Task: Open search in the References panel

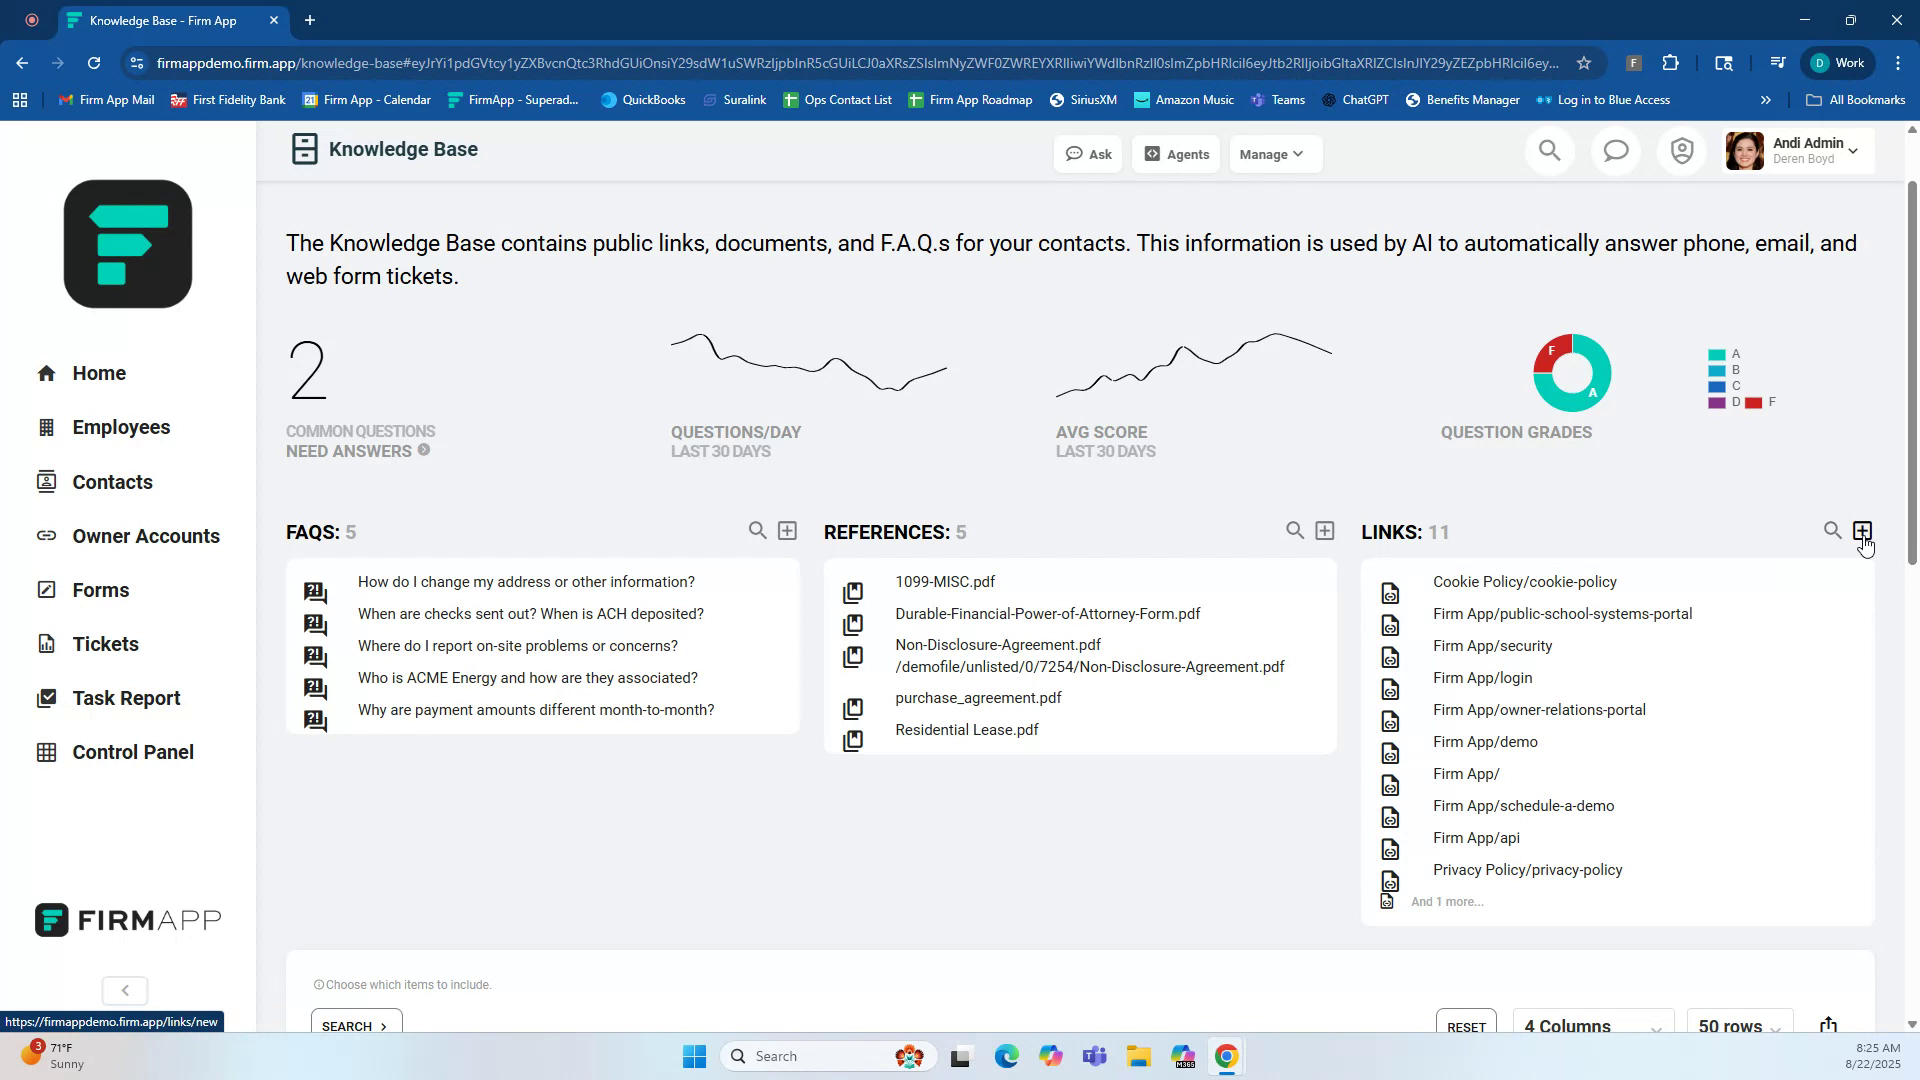Action: point(1295,530)
